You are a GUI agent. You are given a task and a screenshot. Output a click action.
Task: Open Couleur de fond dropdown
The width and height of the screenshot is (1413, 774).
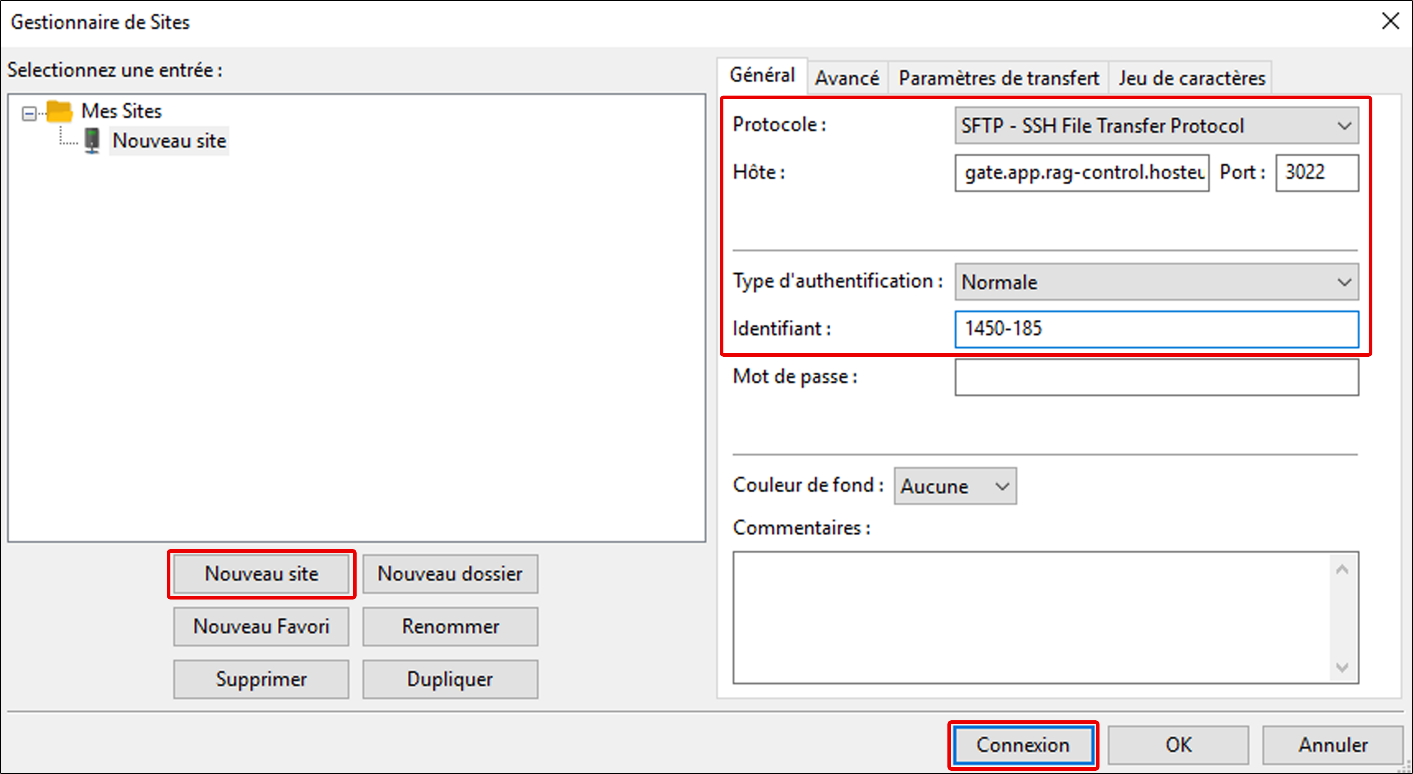pos(955,486)
